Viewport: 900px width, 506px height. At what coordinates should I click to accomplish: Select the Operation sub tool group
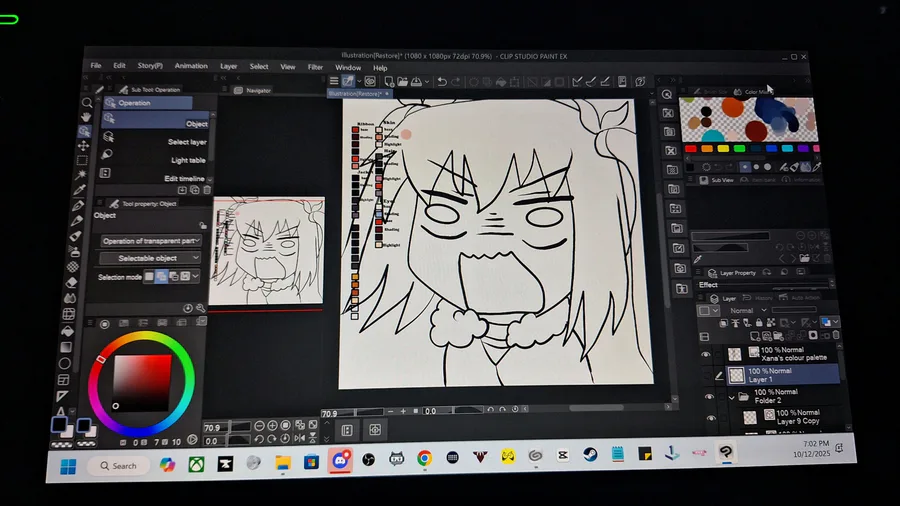(x=148, y=103)
